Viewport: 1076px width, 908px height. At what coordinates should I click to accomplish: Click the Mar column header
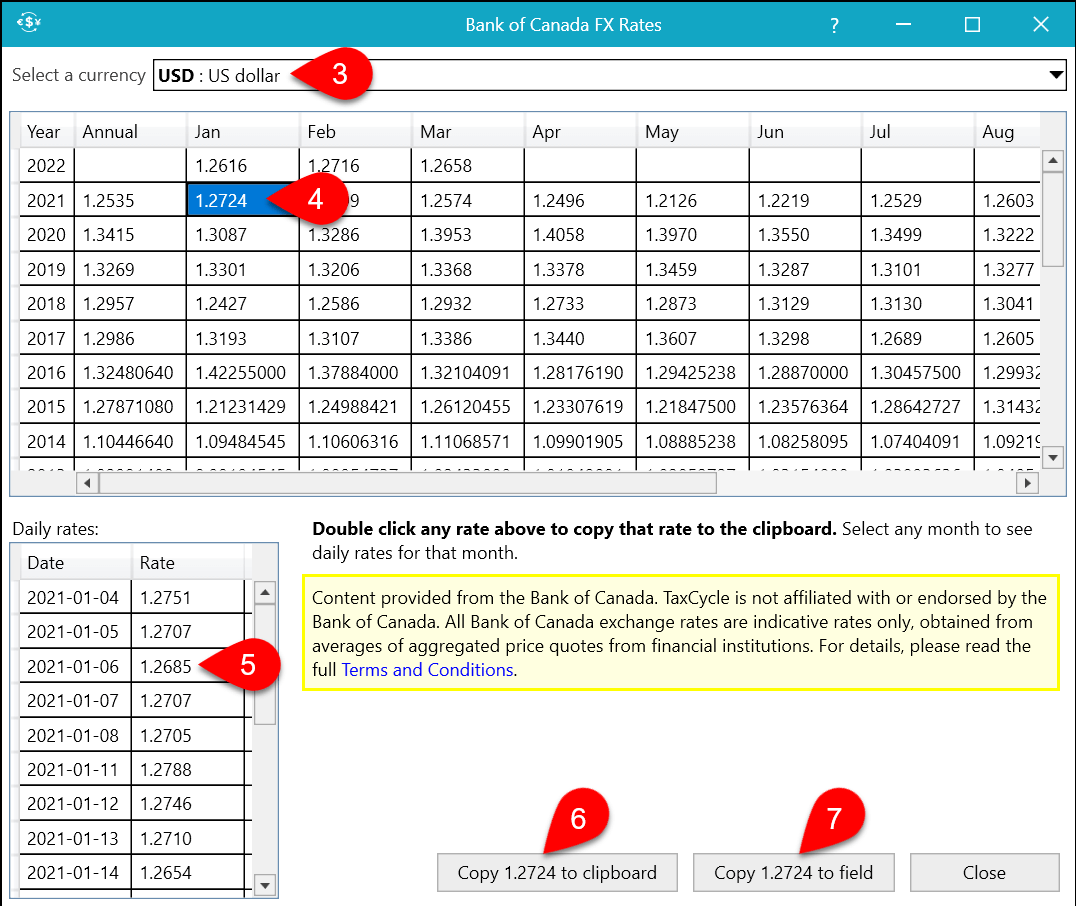pos(468,131)
